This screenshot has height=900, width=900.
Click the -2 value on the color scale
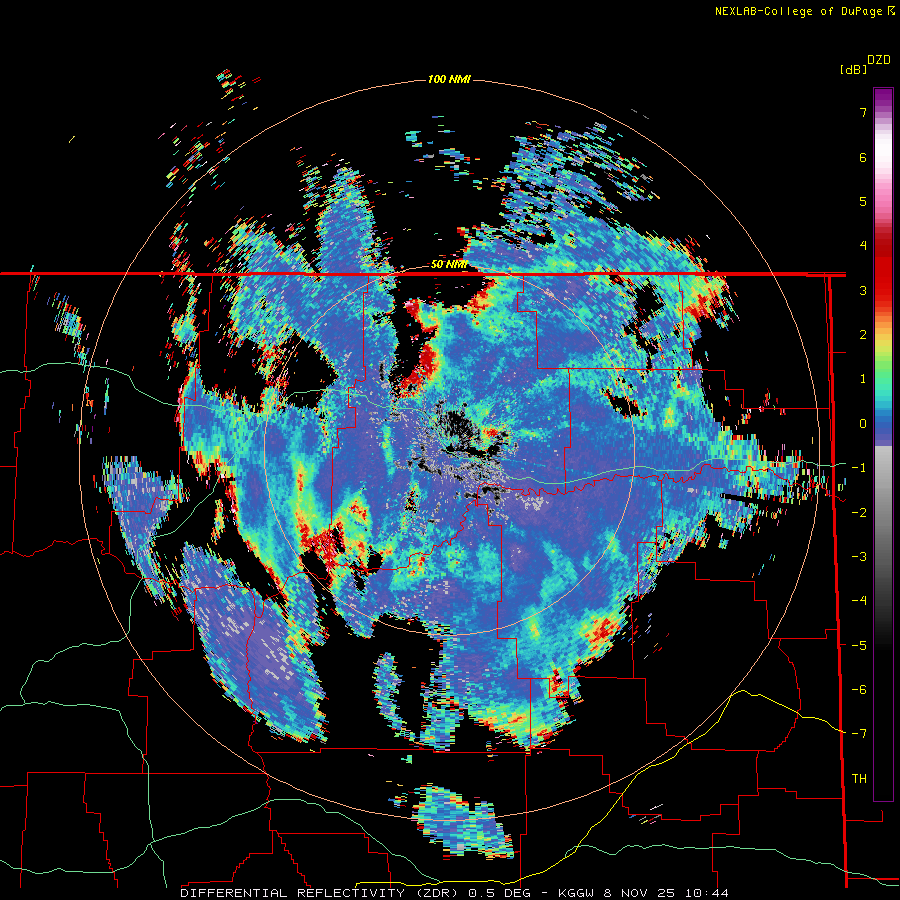click(859, 513)
